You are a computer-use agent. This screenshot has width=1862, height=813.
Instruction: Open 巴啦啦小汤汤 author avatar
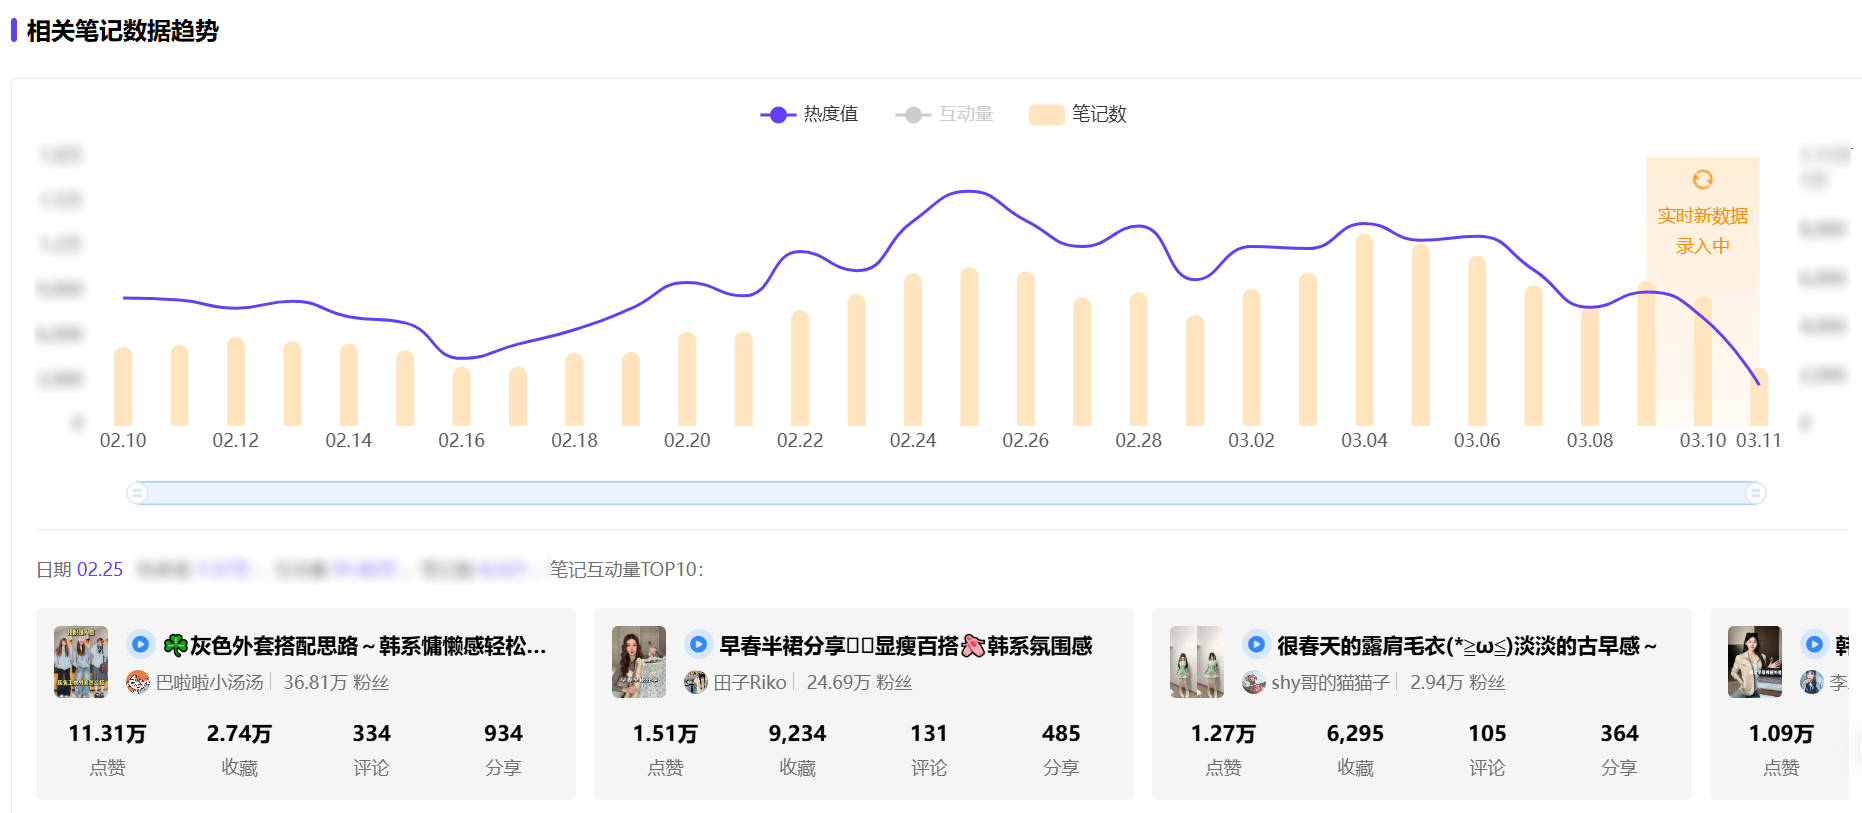coord(138,682)
